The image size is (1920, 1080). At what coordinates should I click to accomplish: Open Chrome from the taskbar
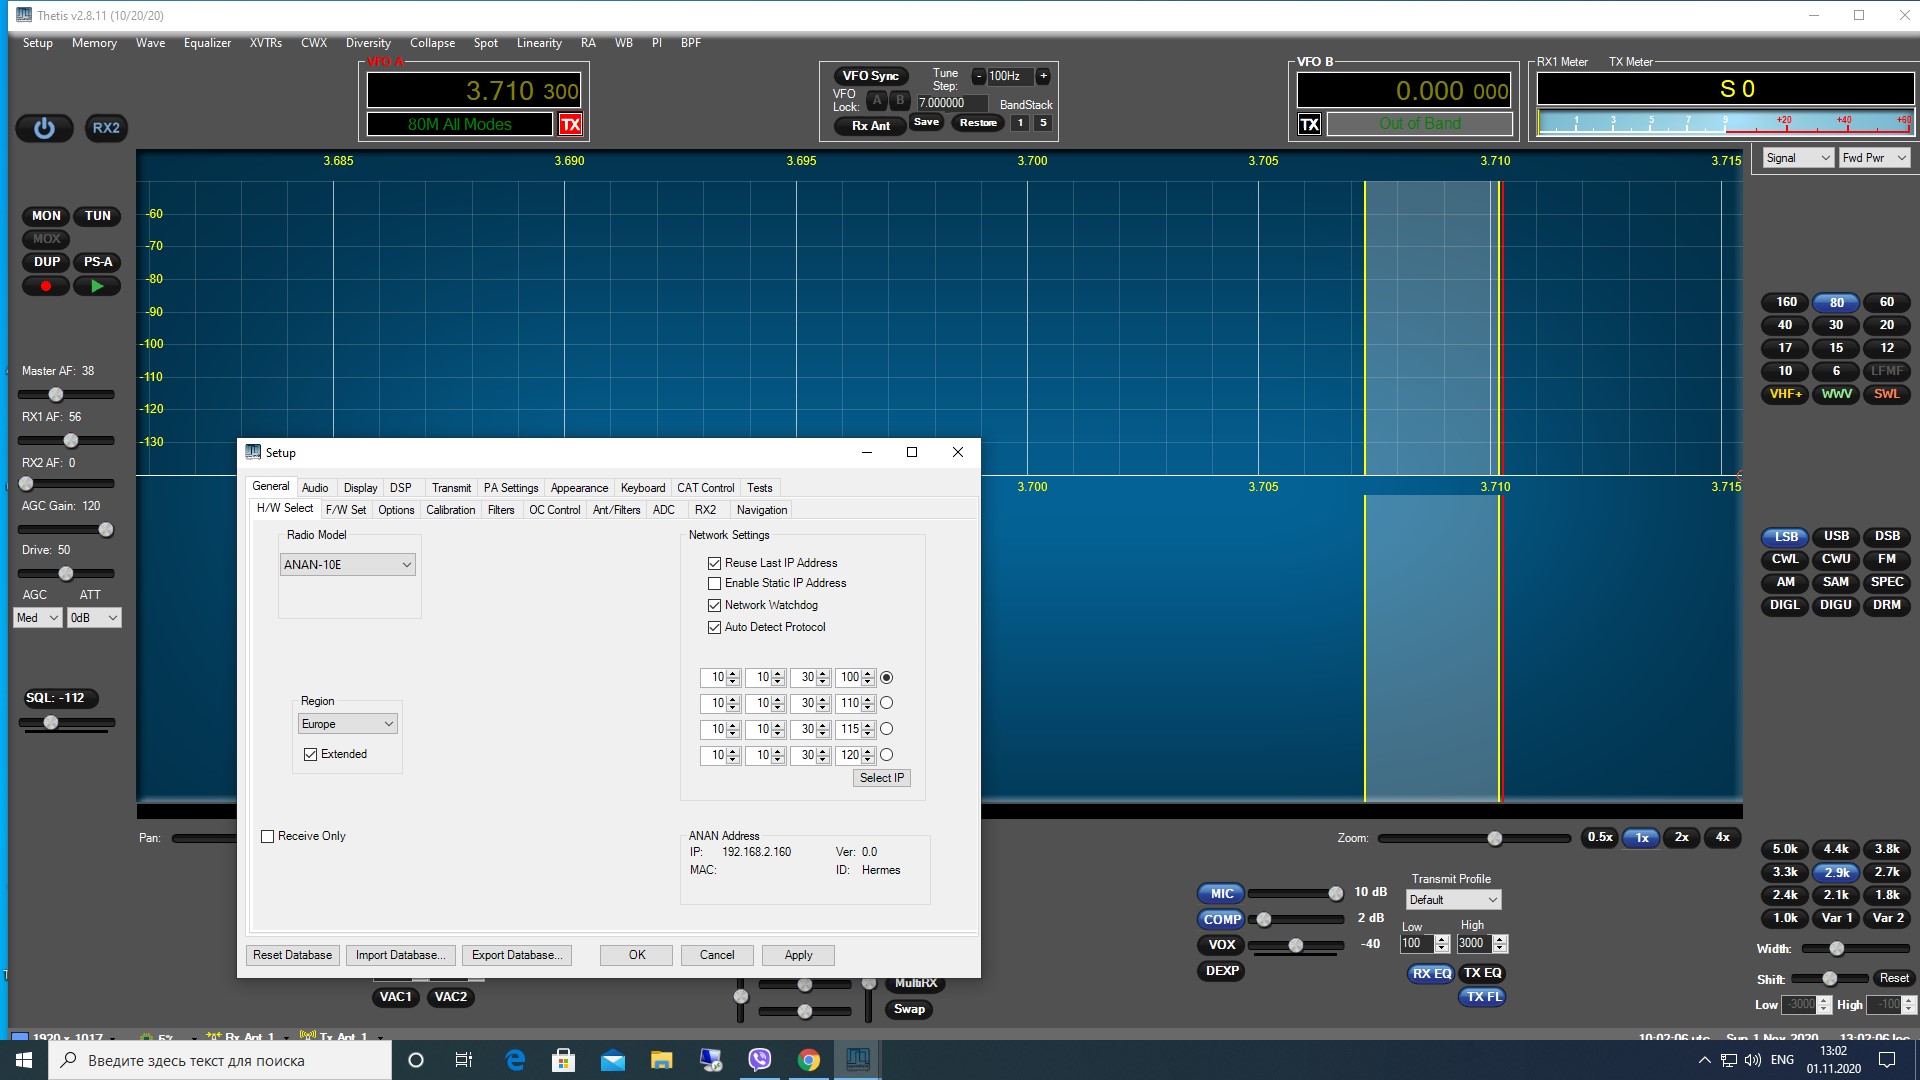click(x=809, y=1060)
